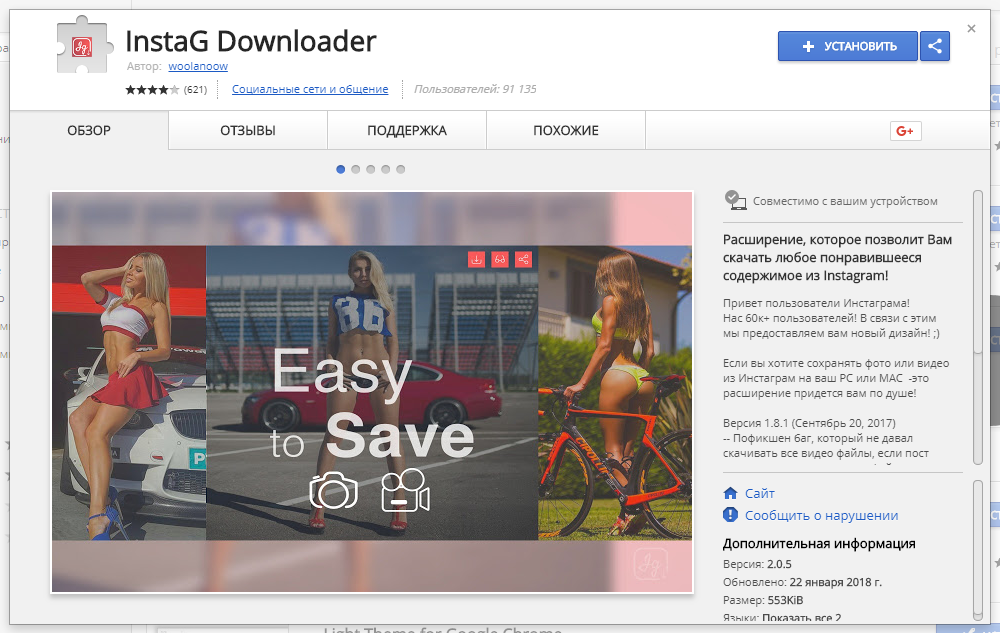Click the share icon button beside install
1000x633 pixels.
935,46
